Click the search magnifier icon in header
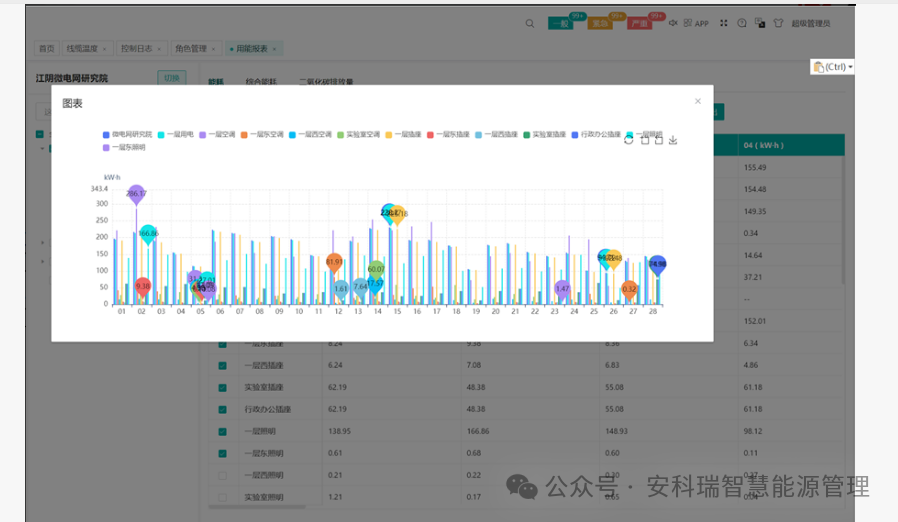The width and height of the screenshot is (898, 522). coord(530,23)
